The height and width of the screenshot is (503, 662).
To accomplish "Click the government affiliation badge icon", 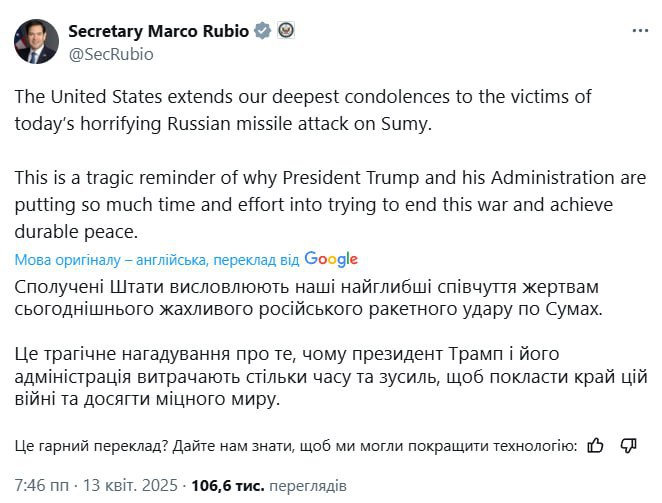I will tap(285, 31).
